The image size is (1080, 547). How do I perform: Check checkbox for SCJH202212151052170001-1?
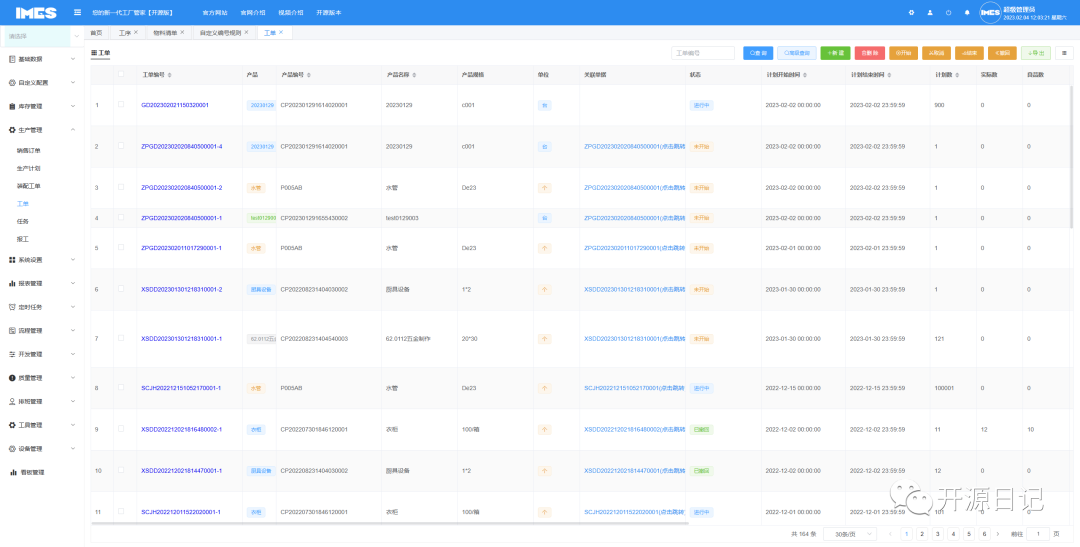[x=121, y=388]
